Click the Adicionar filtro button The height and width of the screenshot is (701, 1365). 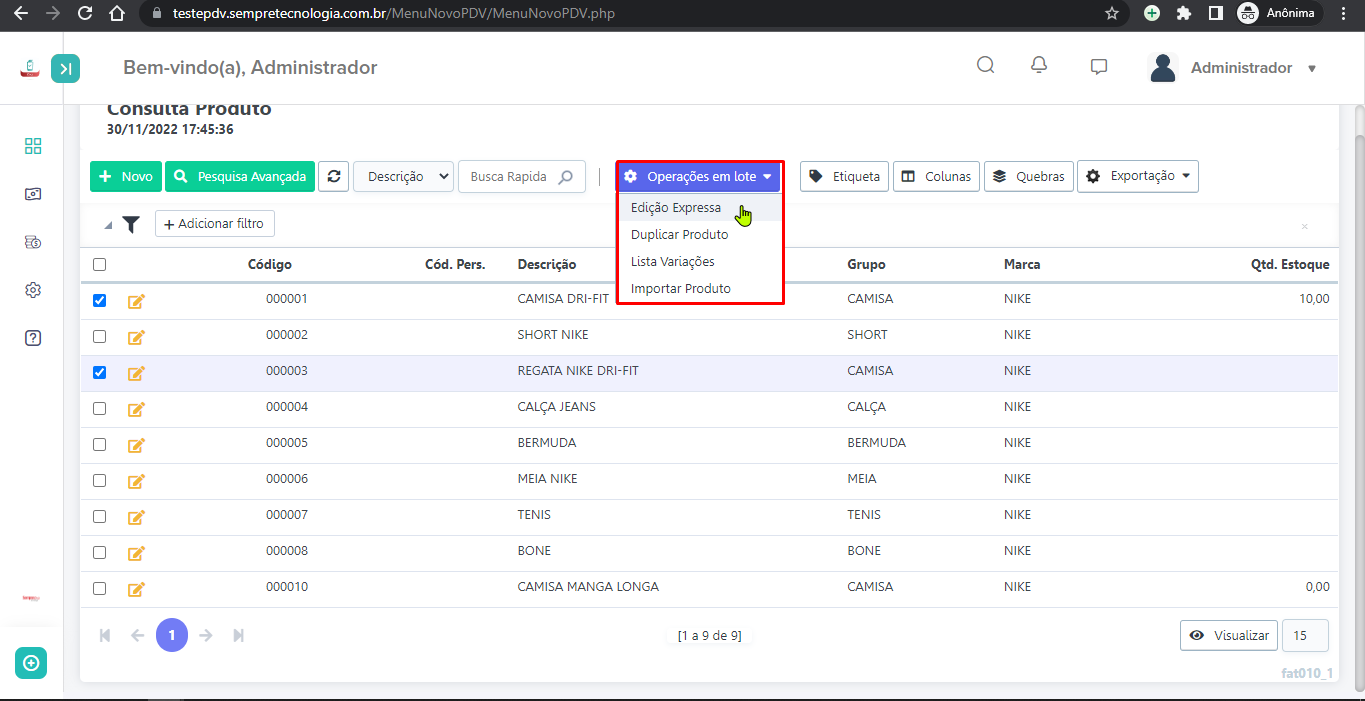pyautogui.click(x=215, y=224)
